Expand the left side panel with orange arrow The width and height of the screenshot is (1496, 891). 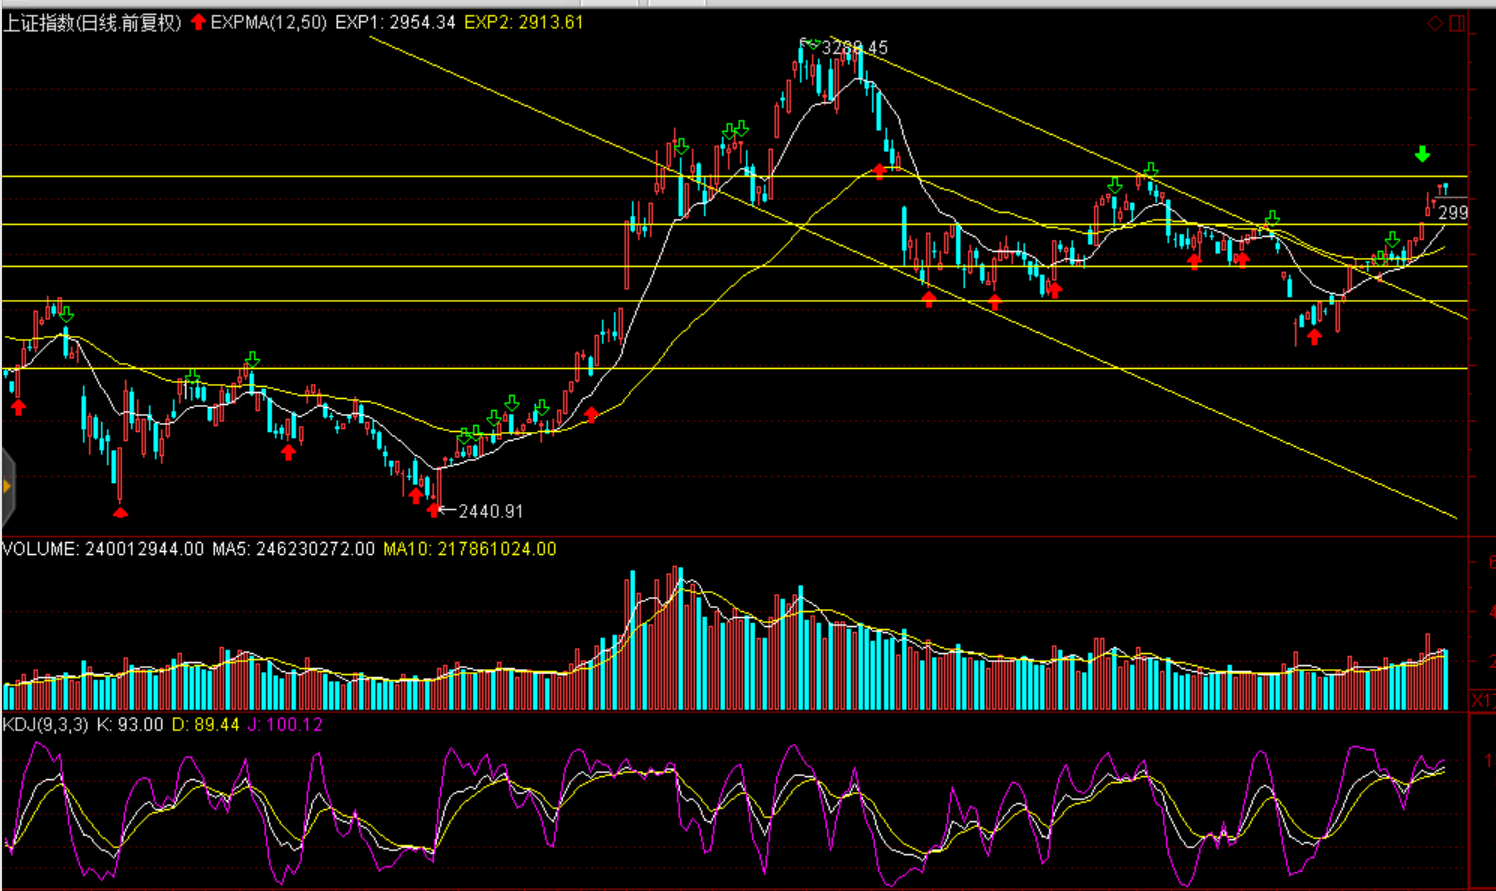coord(7,487)
